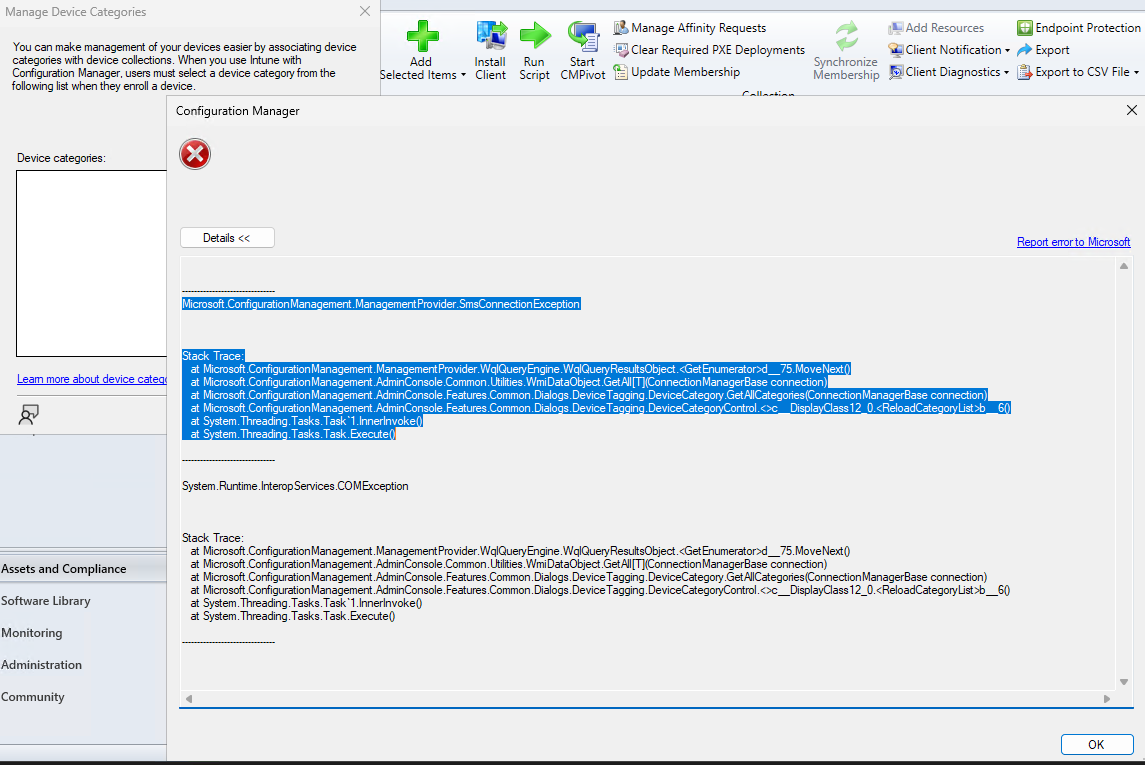Click the Update Membership icon

pos(621,72)
